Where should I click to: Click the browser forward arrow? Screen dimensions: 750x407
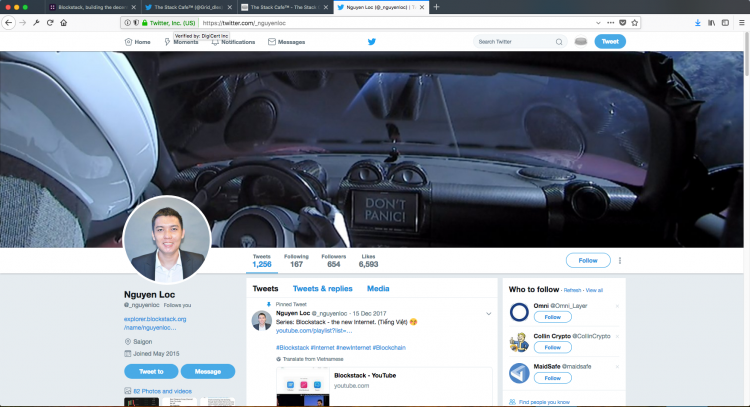pos(22,22)
